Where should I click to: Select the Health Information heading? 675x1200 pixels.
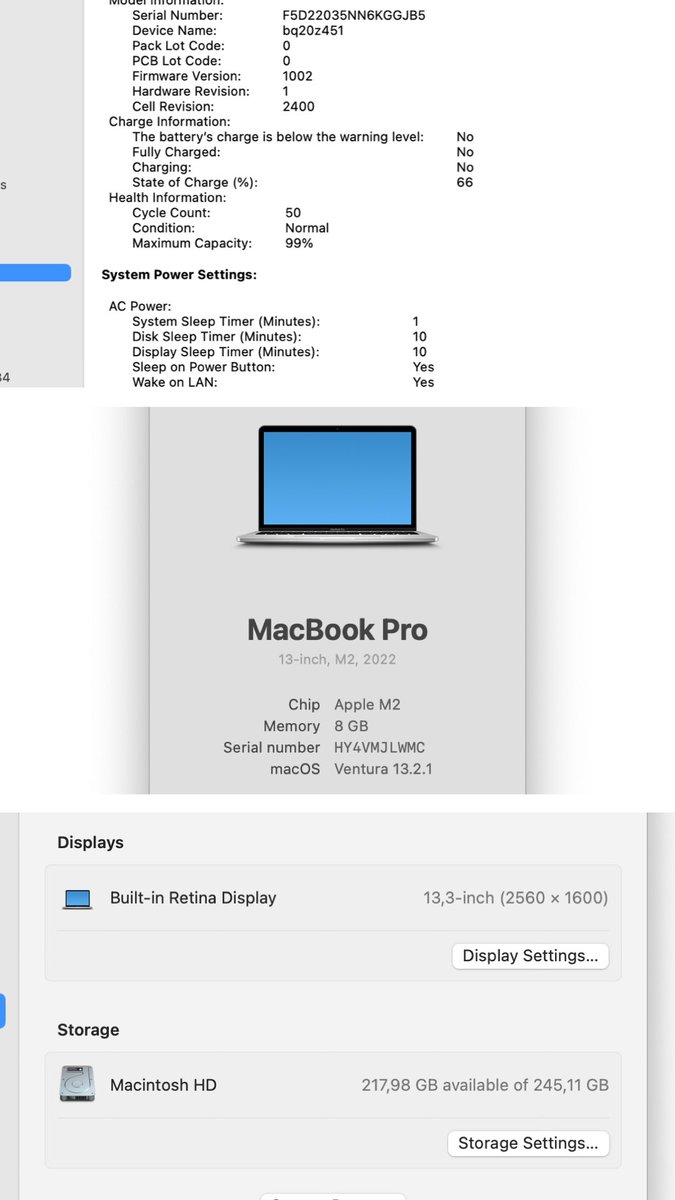click(x=168, y=198)
